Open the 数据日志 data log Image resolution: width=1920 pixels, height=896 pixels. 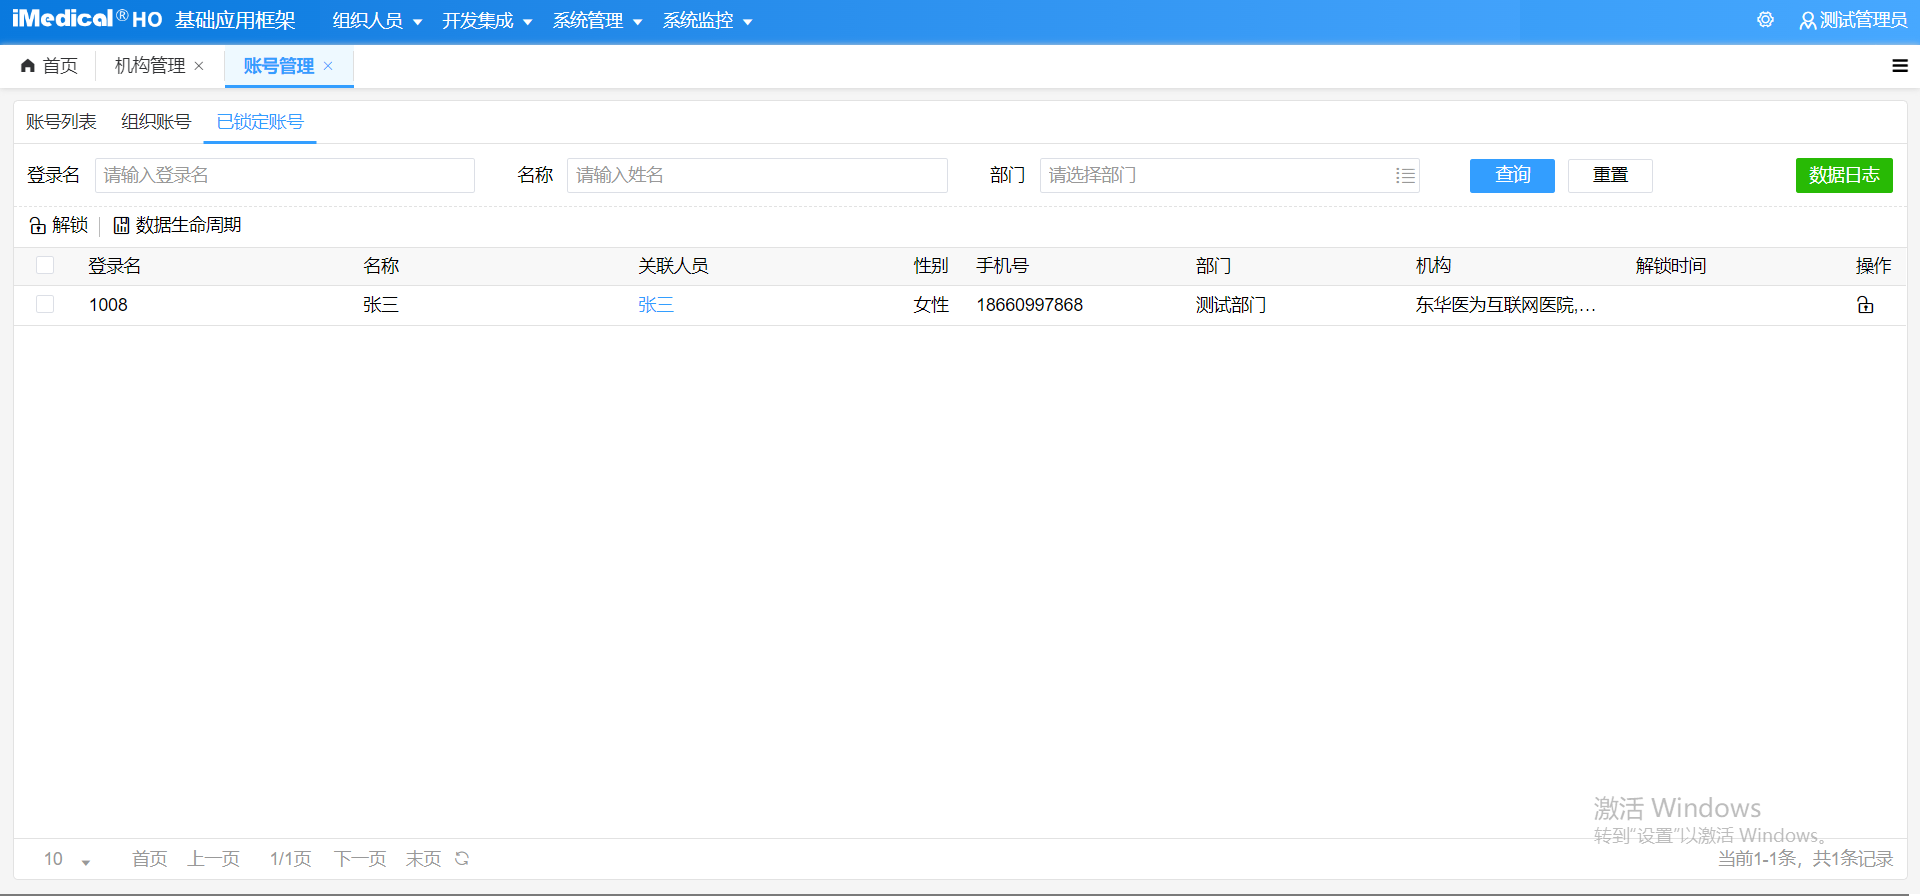[x=1844, y=176]
